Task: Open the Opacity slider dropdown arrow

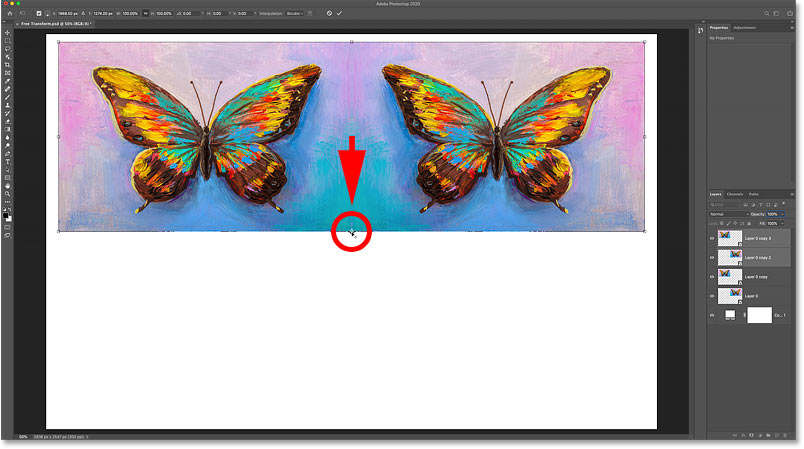Action: pyautogui.click(x=782, y=214)
